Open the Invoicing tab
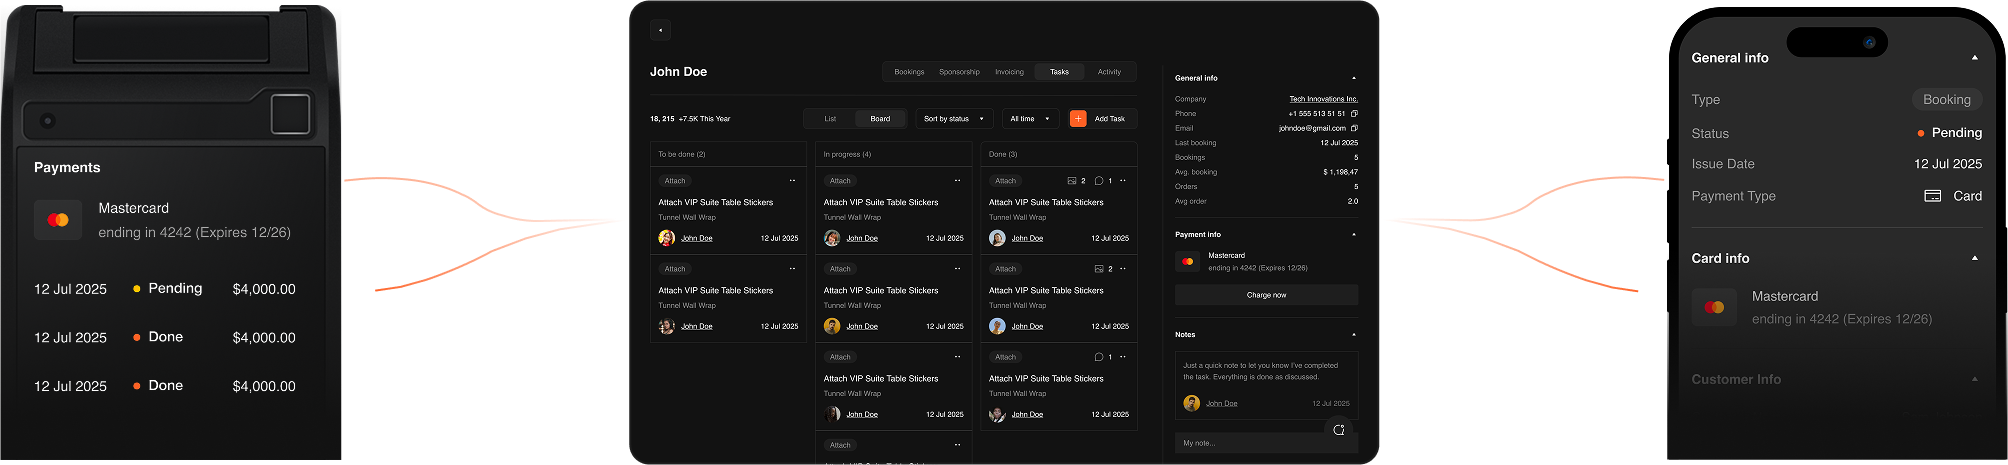 pos(1009,72)
